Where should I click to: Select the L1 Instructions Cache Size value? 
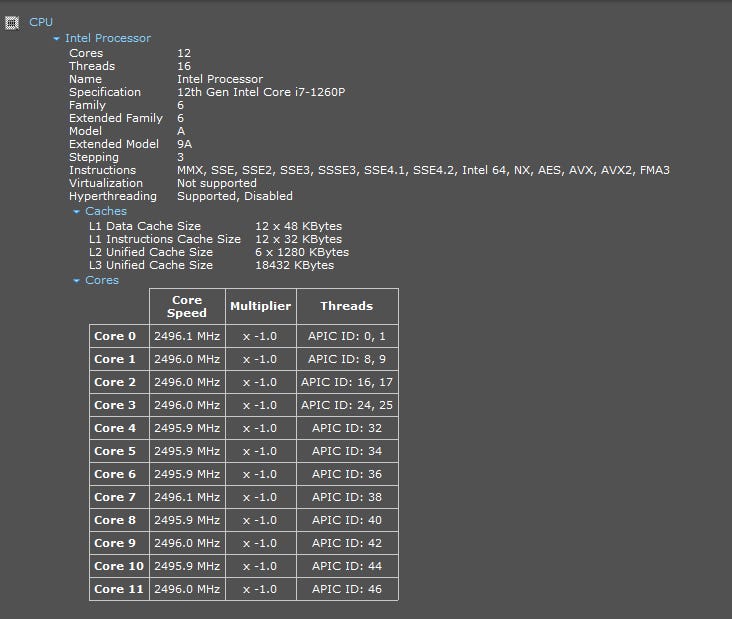[x=298, y=239]
